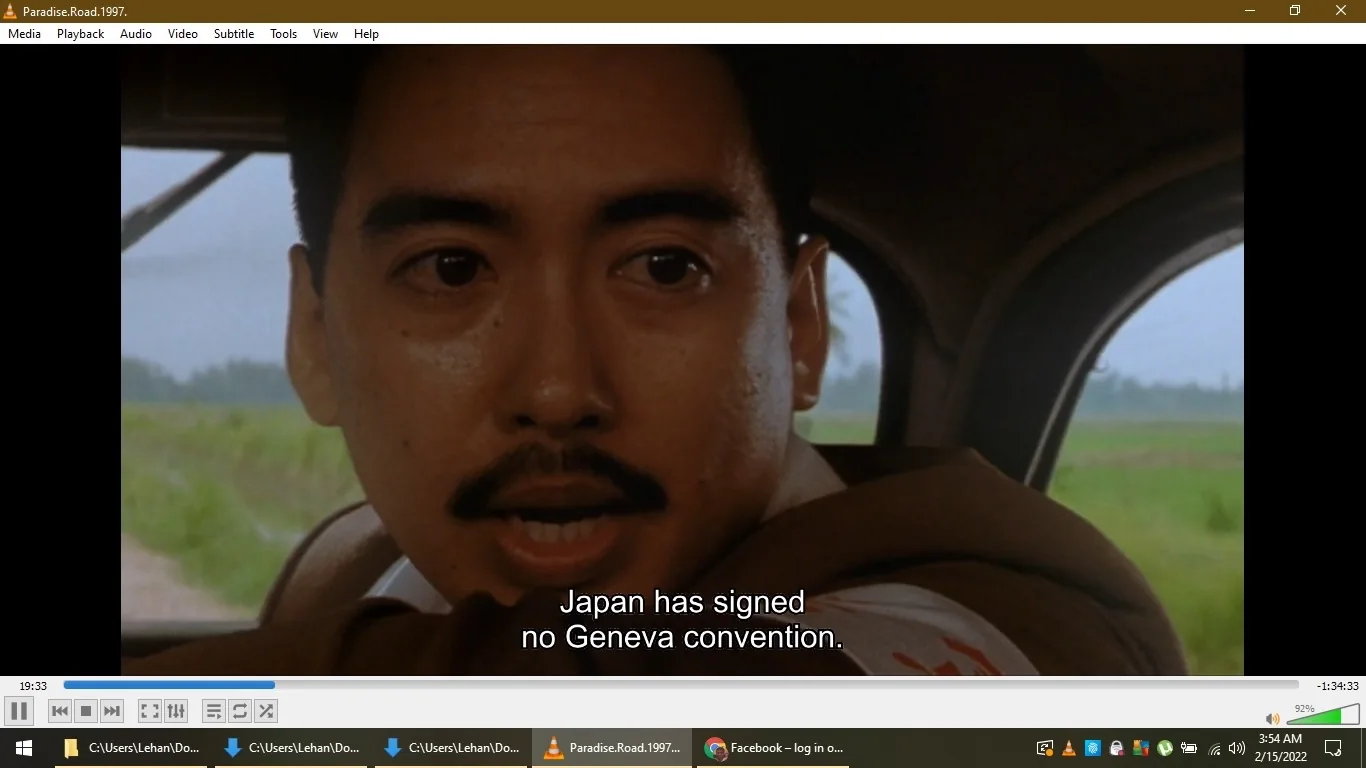Open the View menu
Viewport: 1366px width, 768px height.
(x=326, y=34)
